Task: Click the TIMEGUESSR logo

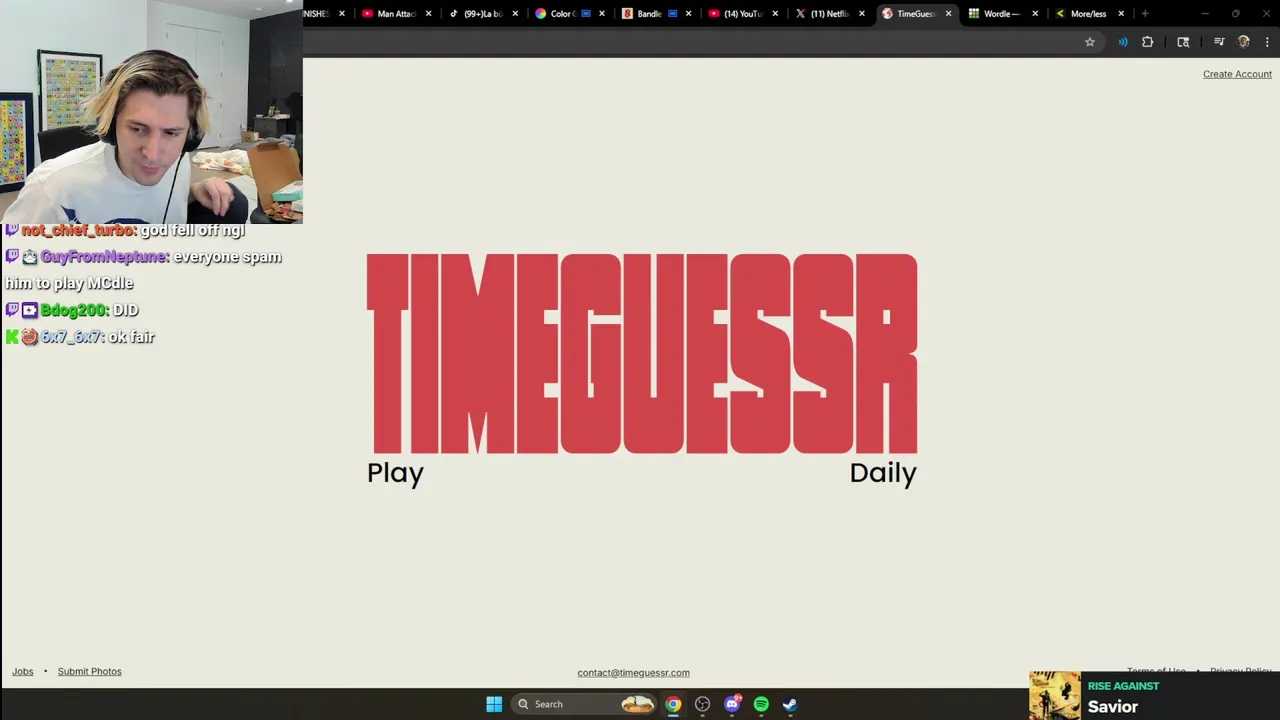Action: 641,354
